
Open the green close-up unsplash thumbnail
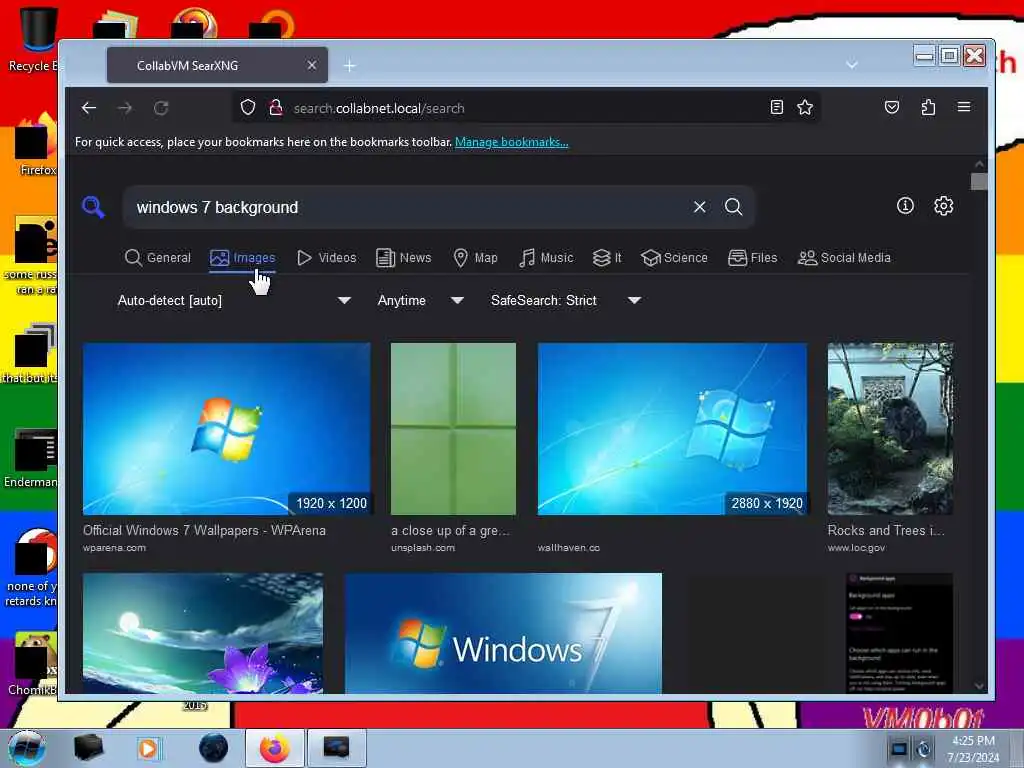[453, 429]
